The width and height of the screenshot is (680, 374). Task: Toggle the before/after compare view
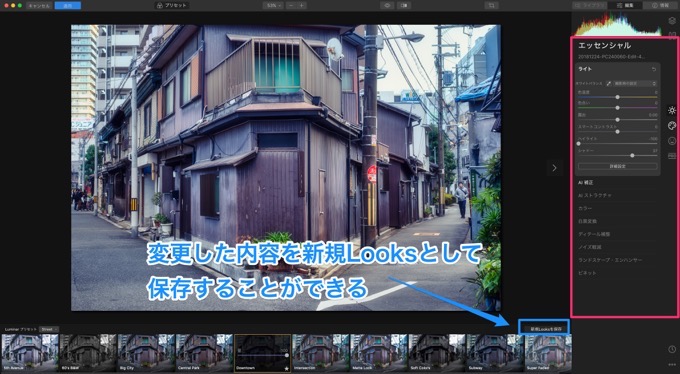click(x=404, y=6)
